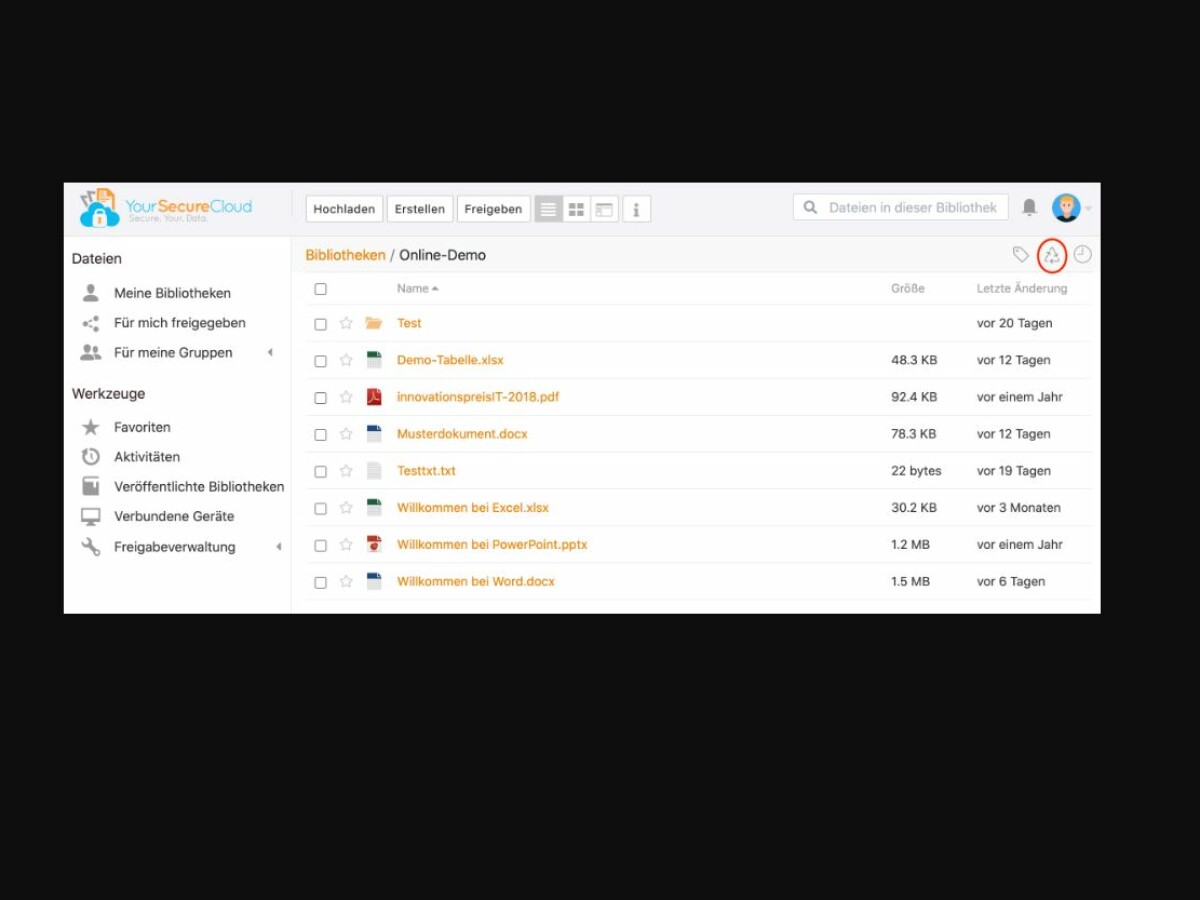Viewport: 1200px width, 900px height.
Task: Expand the Für meine Gruppen section
Action: [x=269, y=353]
